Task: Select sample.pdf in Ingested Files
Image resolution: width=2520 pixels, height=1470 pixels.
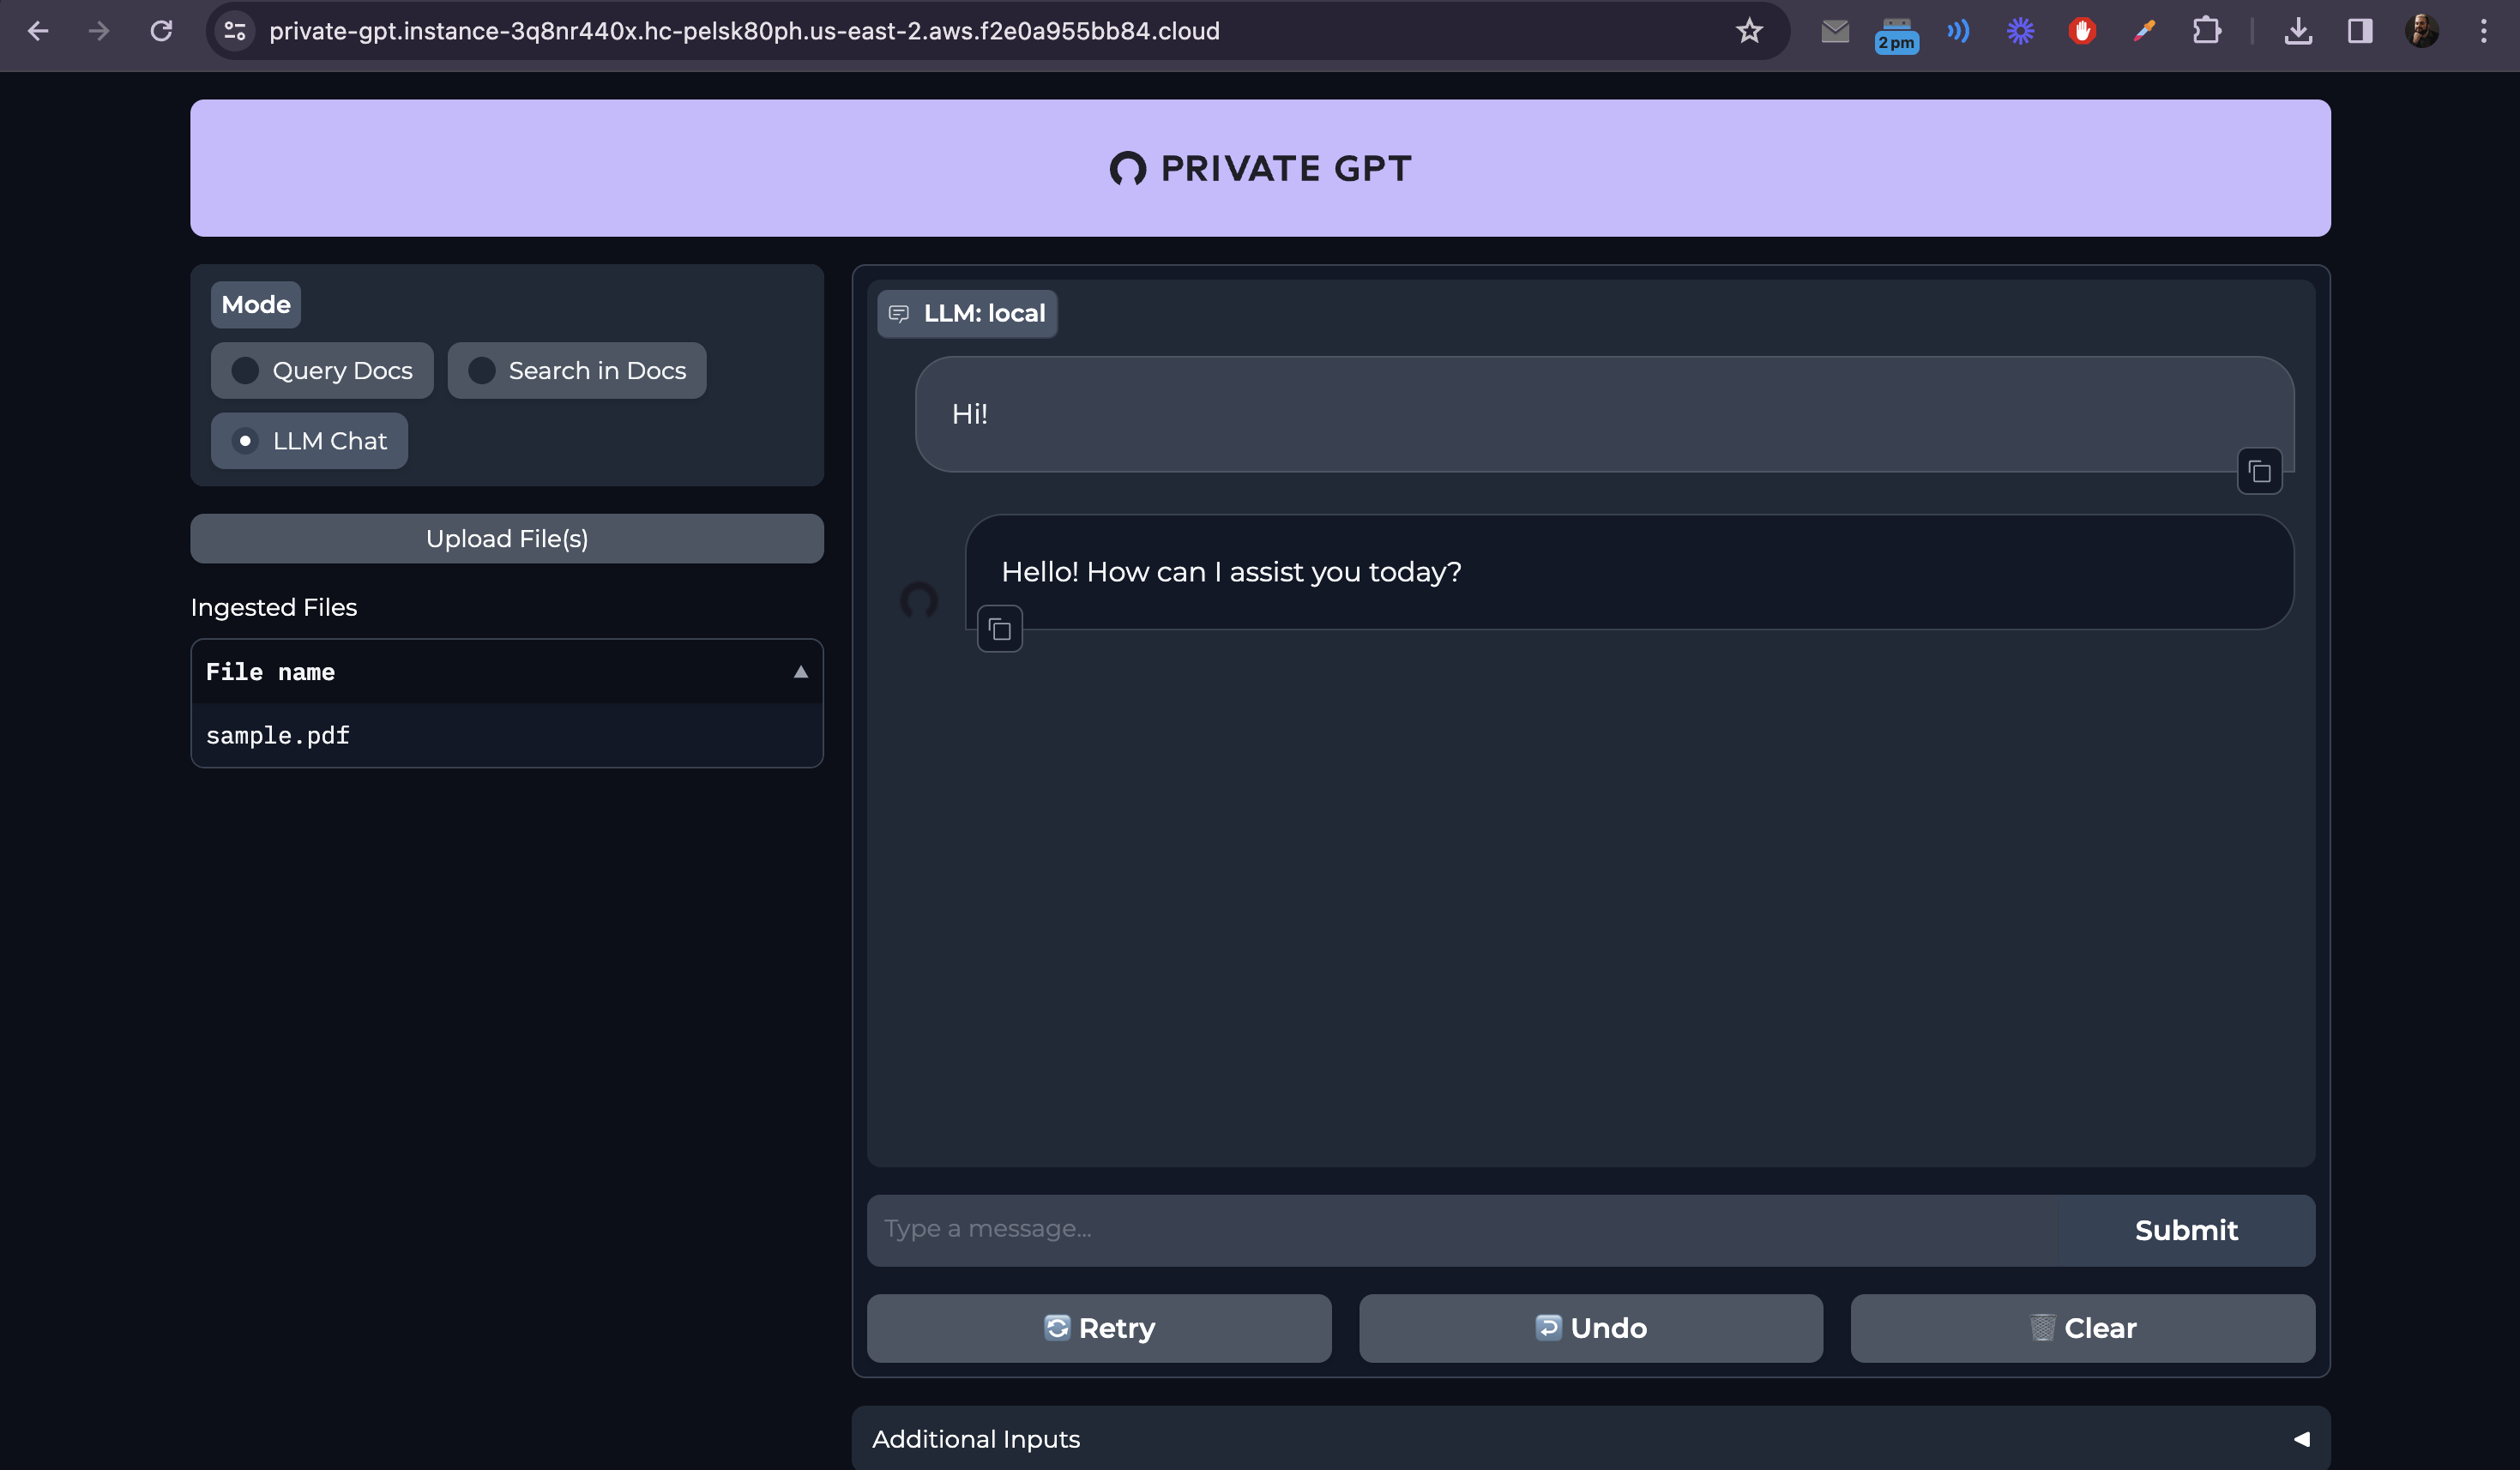Action: click(x=507, y=736)
